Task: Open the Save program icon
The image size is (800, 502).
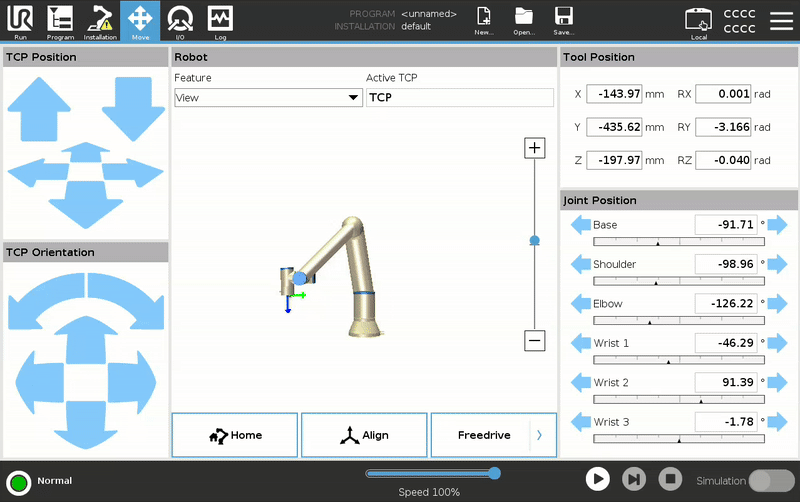Action: tap(563, 17)
